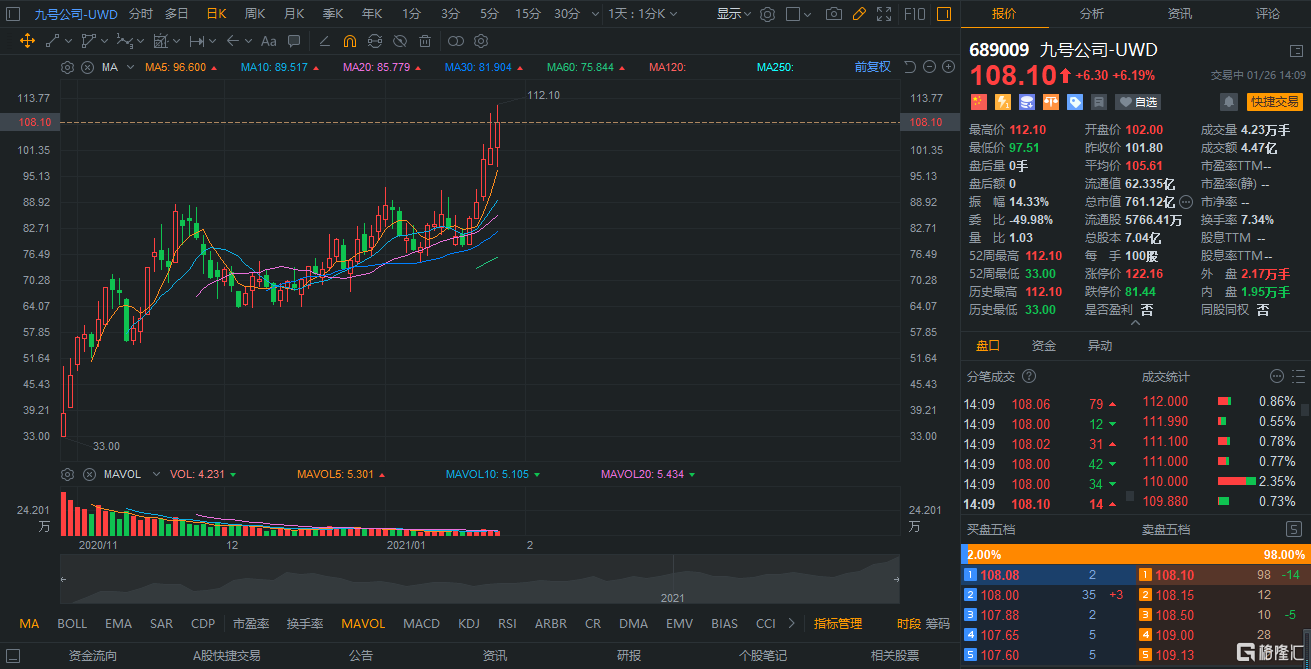
Task: Open the 分析 analysis tab
Action: [1092, 14]
